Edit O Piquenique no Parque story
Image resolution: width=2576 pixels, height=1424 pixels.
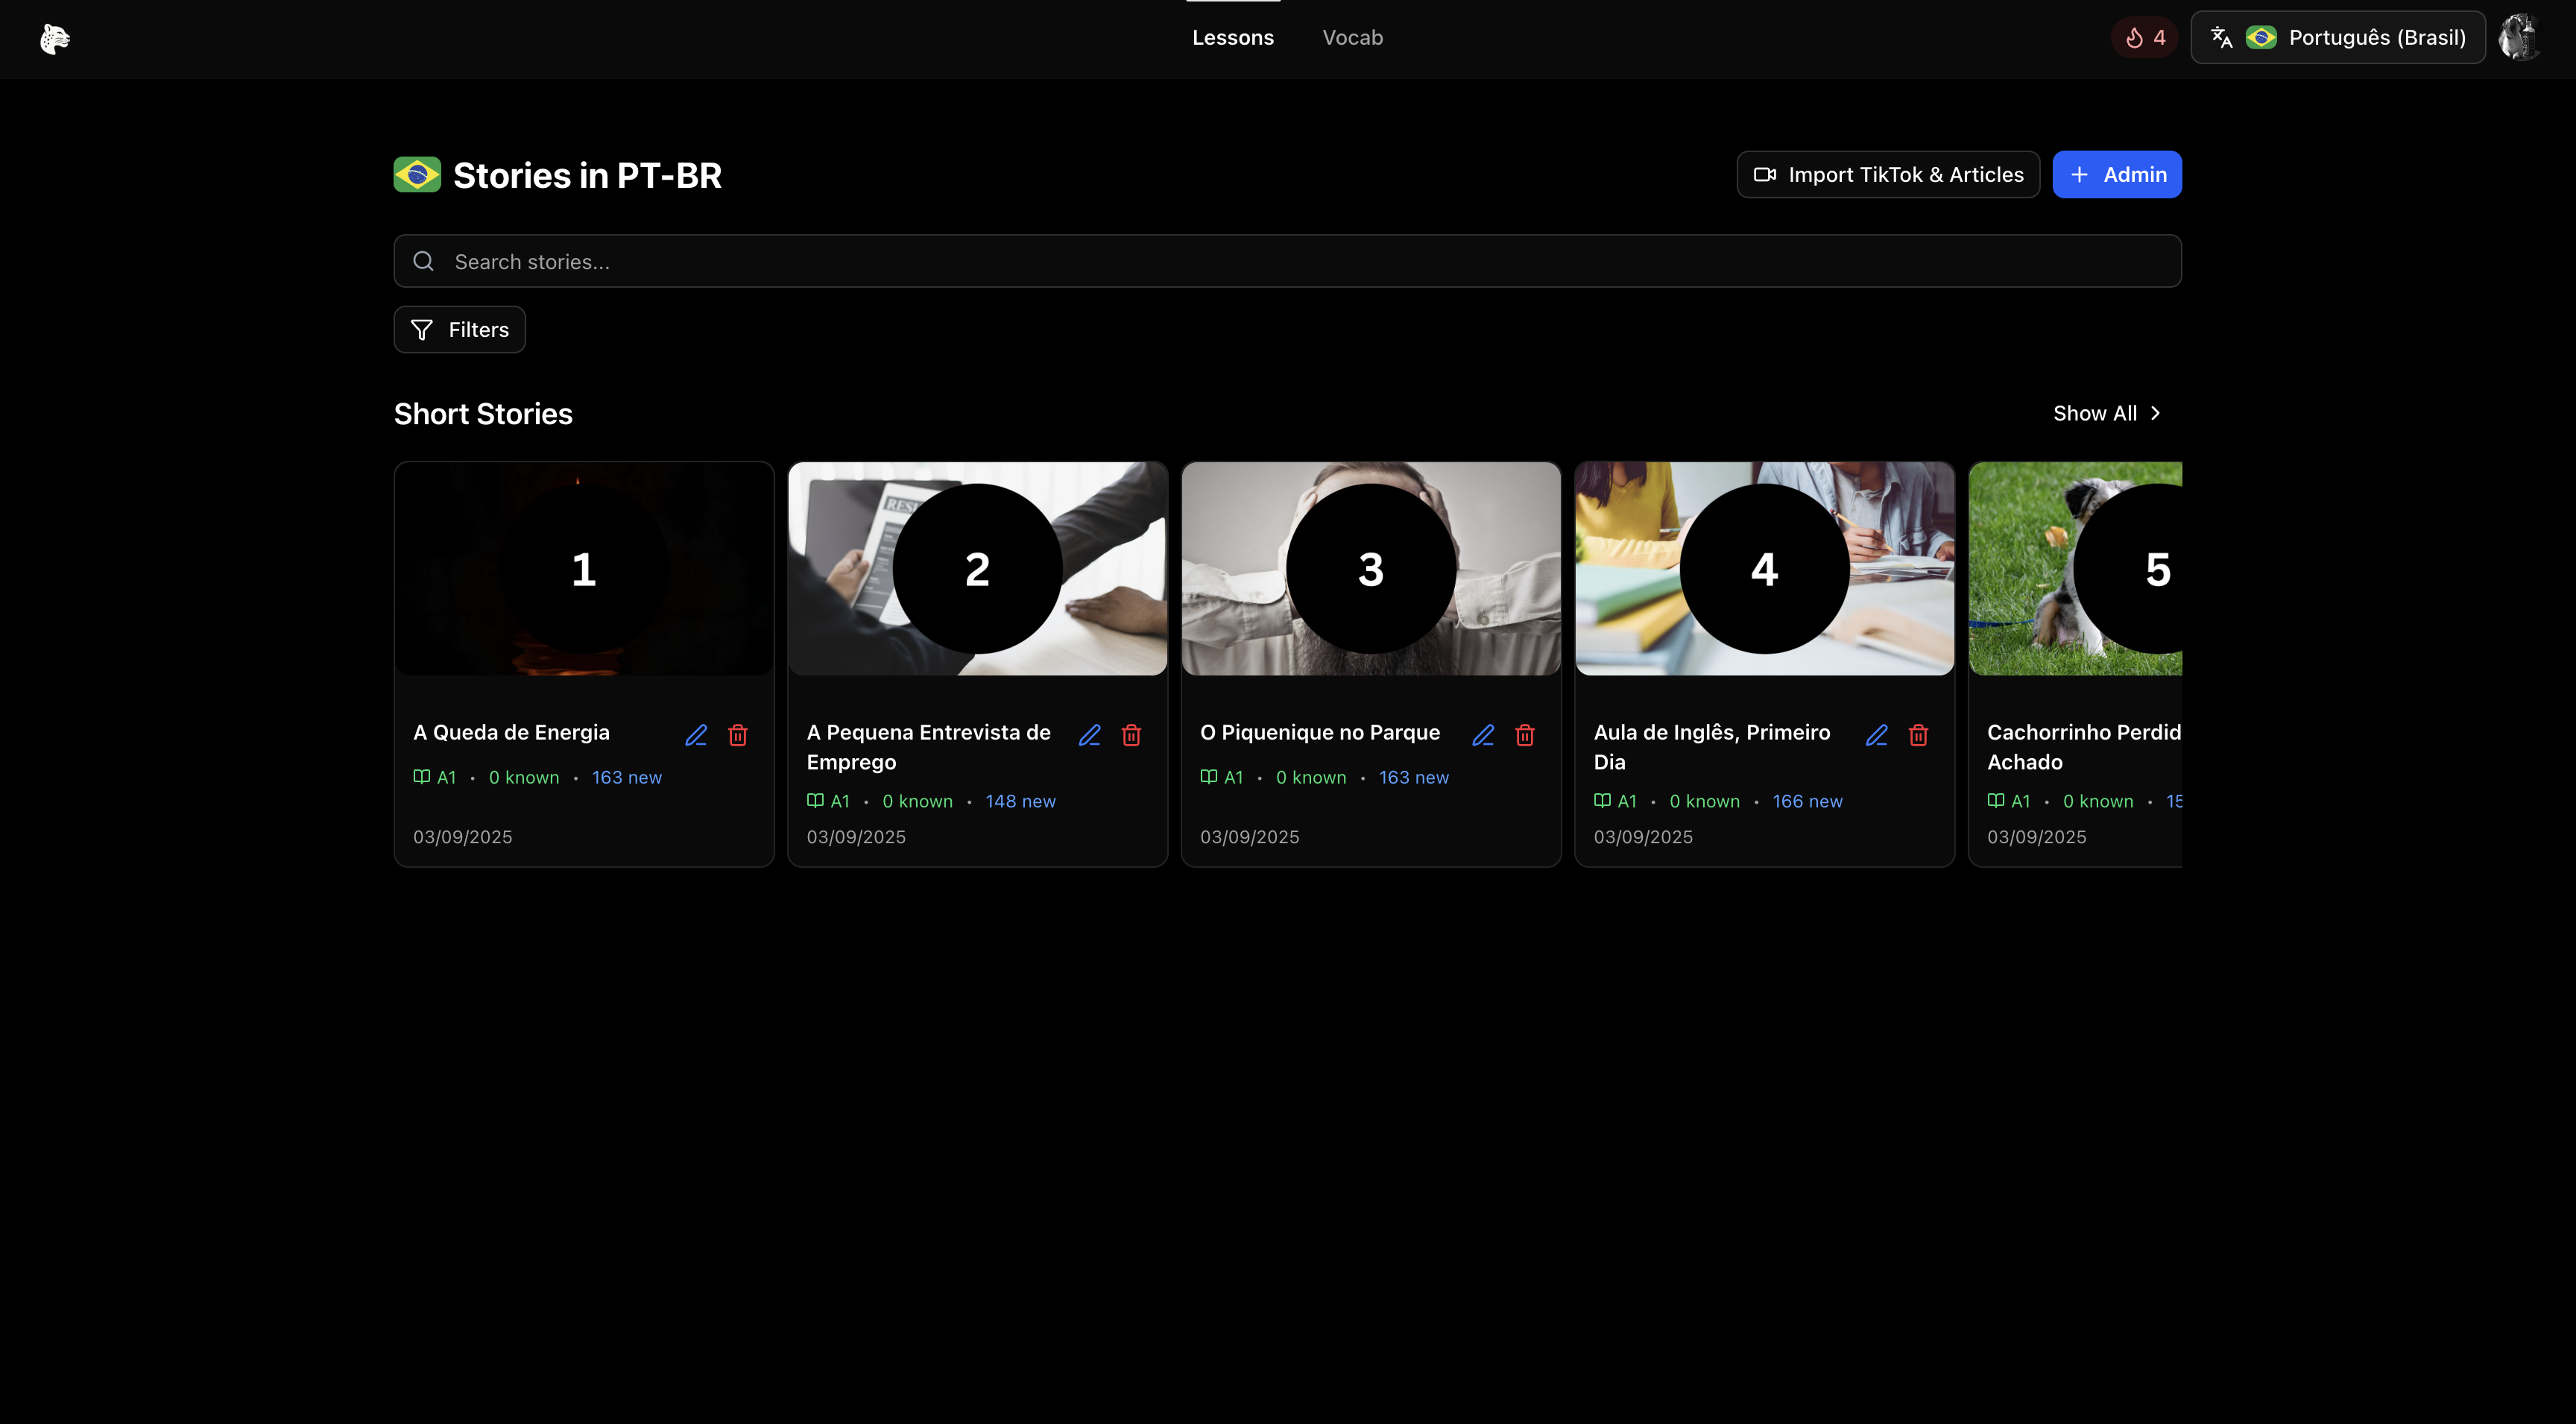1482,735
